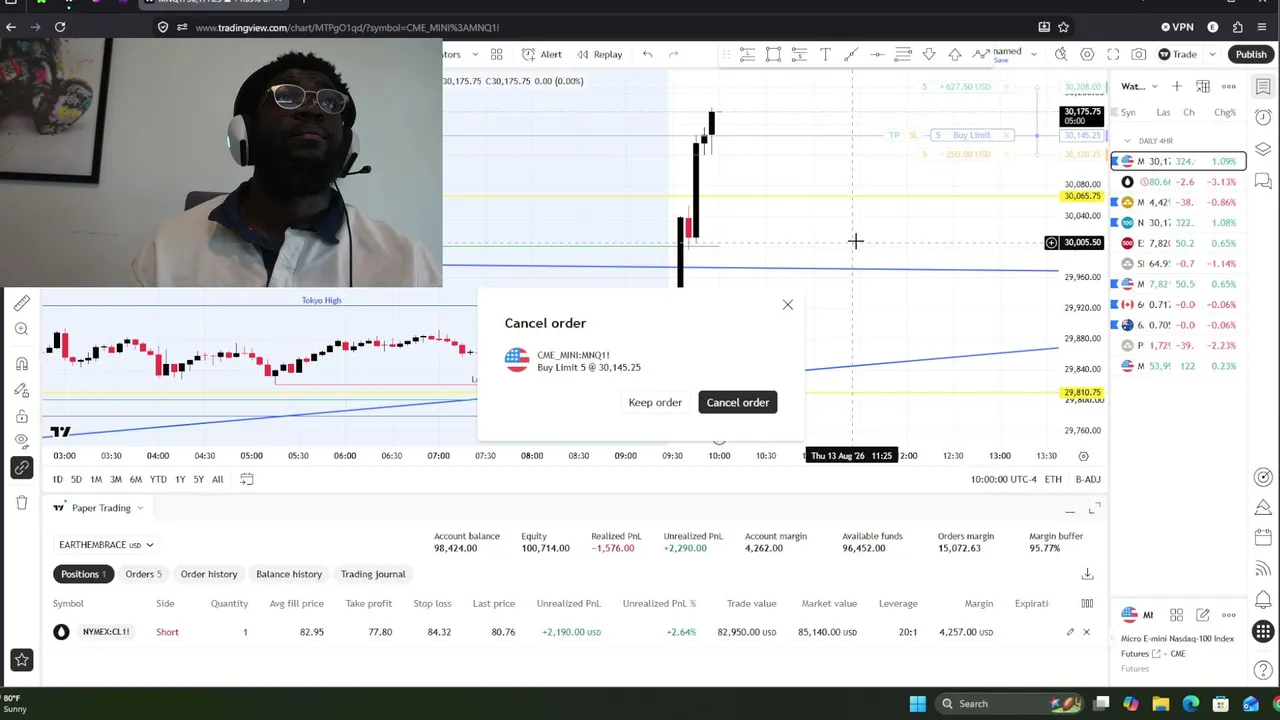Select the trend line drawing tool
Image resolution: width=1280 pixels, height=720 pixels.
pyautogui.click(x=851, y=54)
